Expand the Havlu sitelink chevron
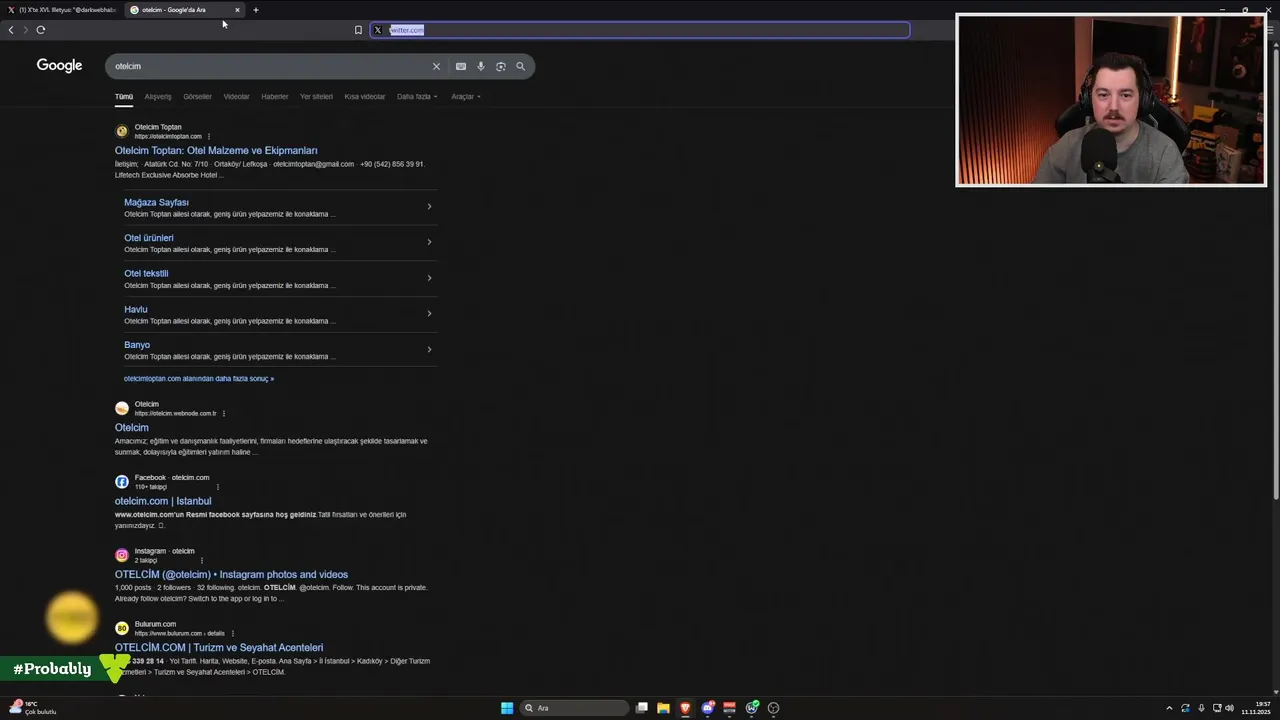 click(x=429, y=313)
